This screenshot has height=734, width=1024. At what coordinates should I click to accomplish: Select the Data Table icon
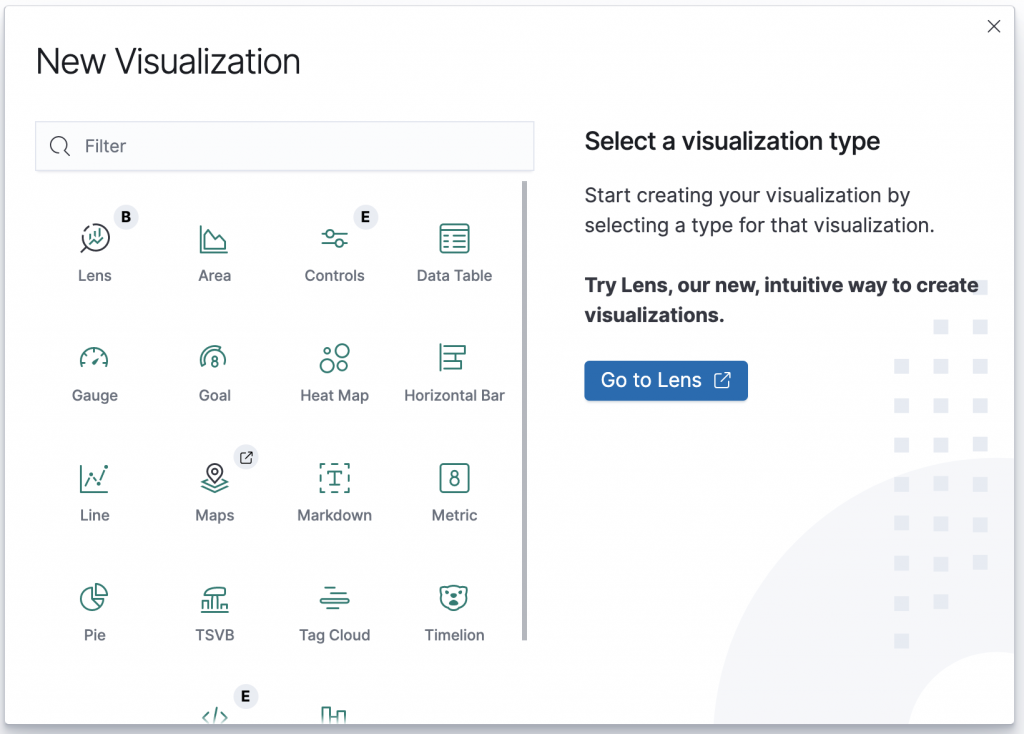click(x=454, y=239)
